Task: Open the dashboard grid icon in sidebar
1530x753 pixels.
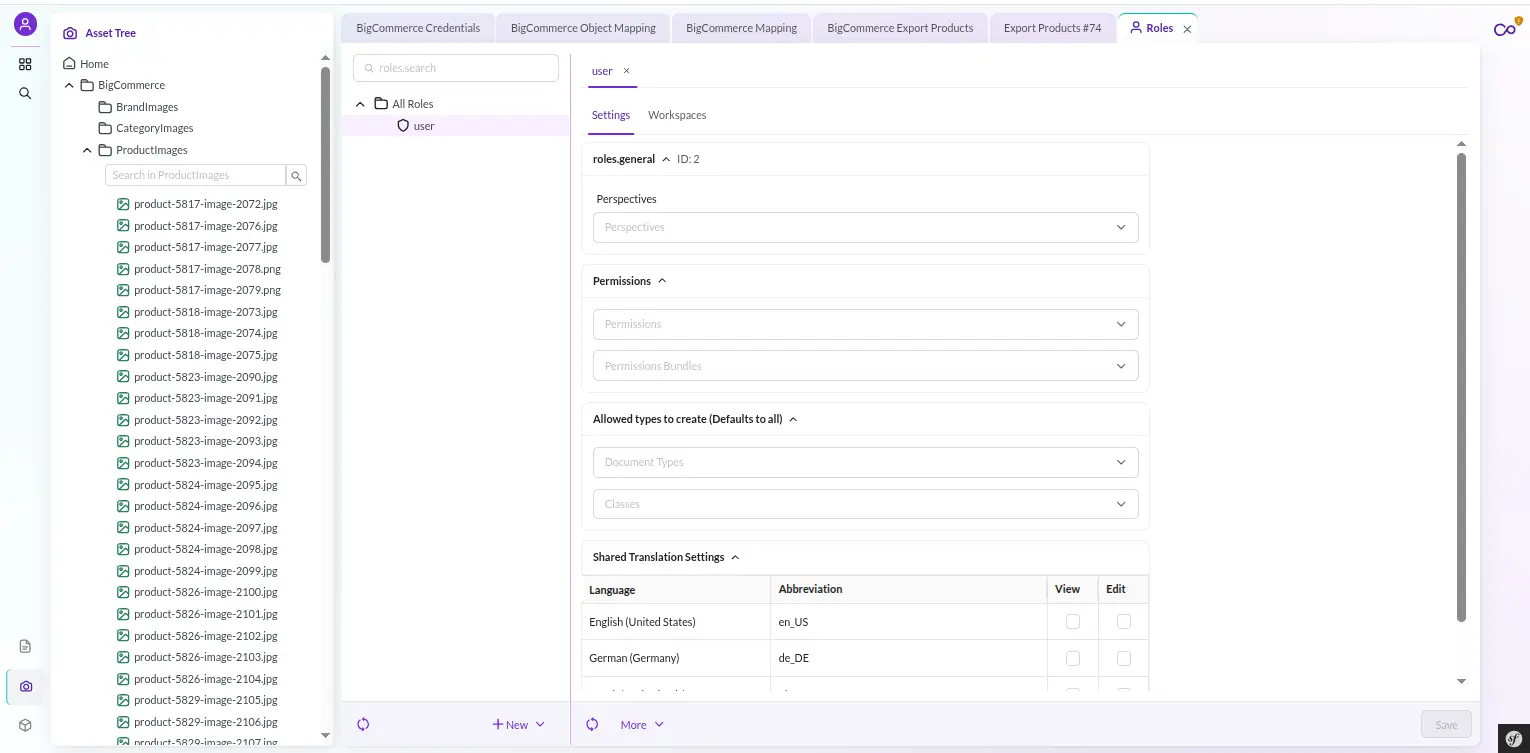Action: 25,64
